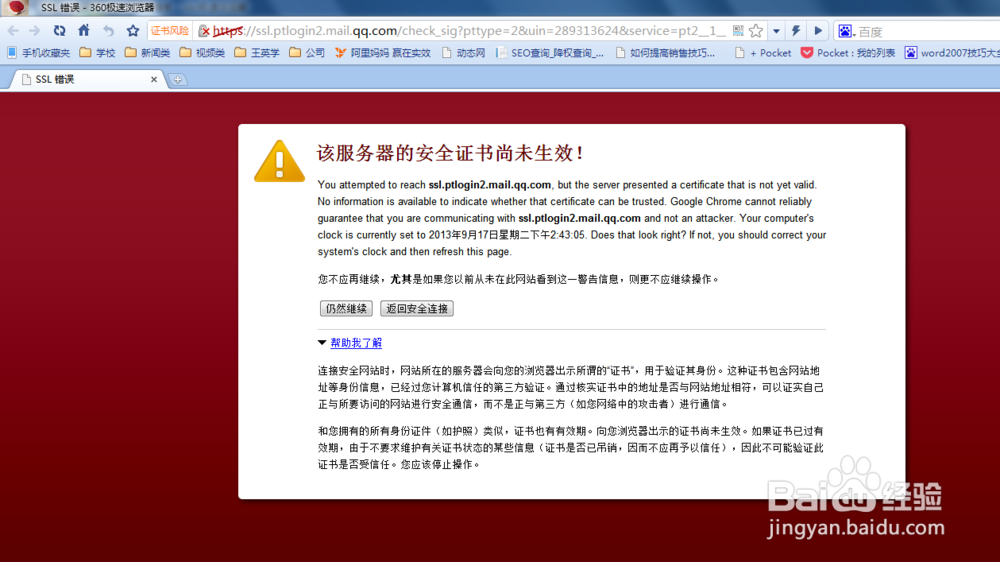Viewport: 1000px width, 562px height.
Task: Click the heading 该服务器的安全证书尚未生效！
Action: [450, 153]
